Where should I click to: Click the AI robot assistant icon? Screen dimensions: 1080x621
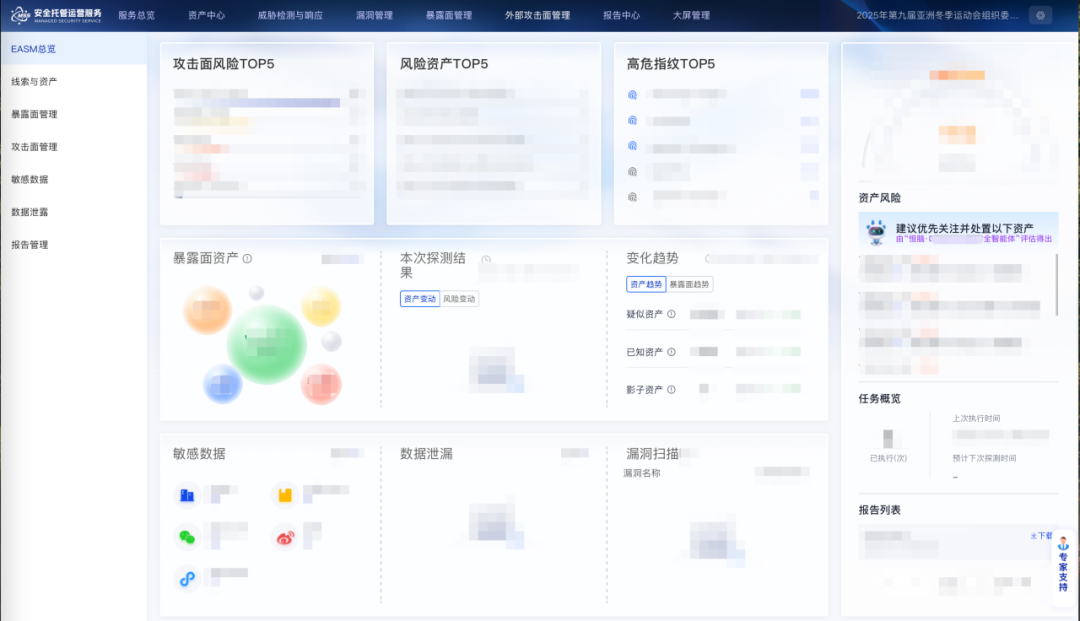pos(877,233)
